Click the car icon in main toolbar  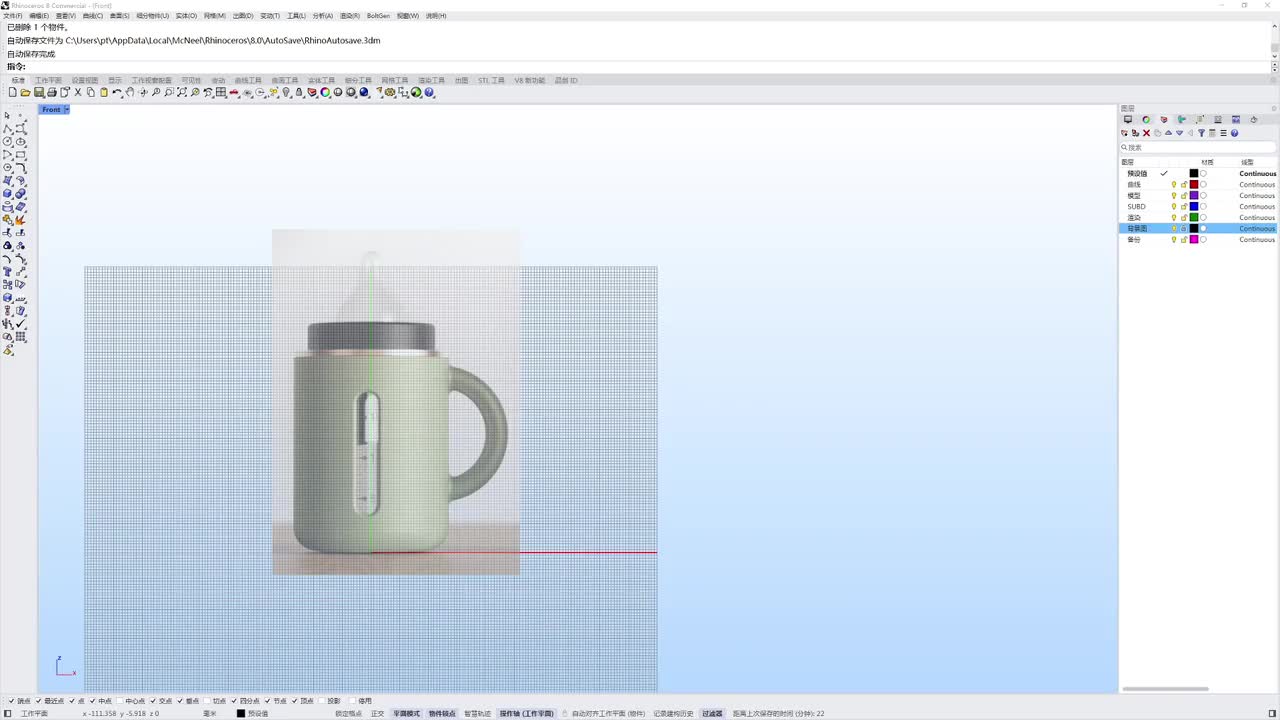pyautogui.click(x=234, y=92)
